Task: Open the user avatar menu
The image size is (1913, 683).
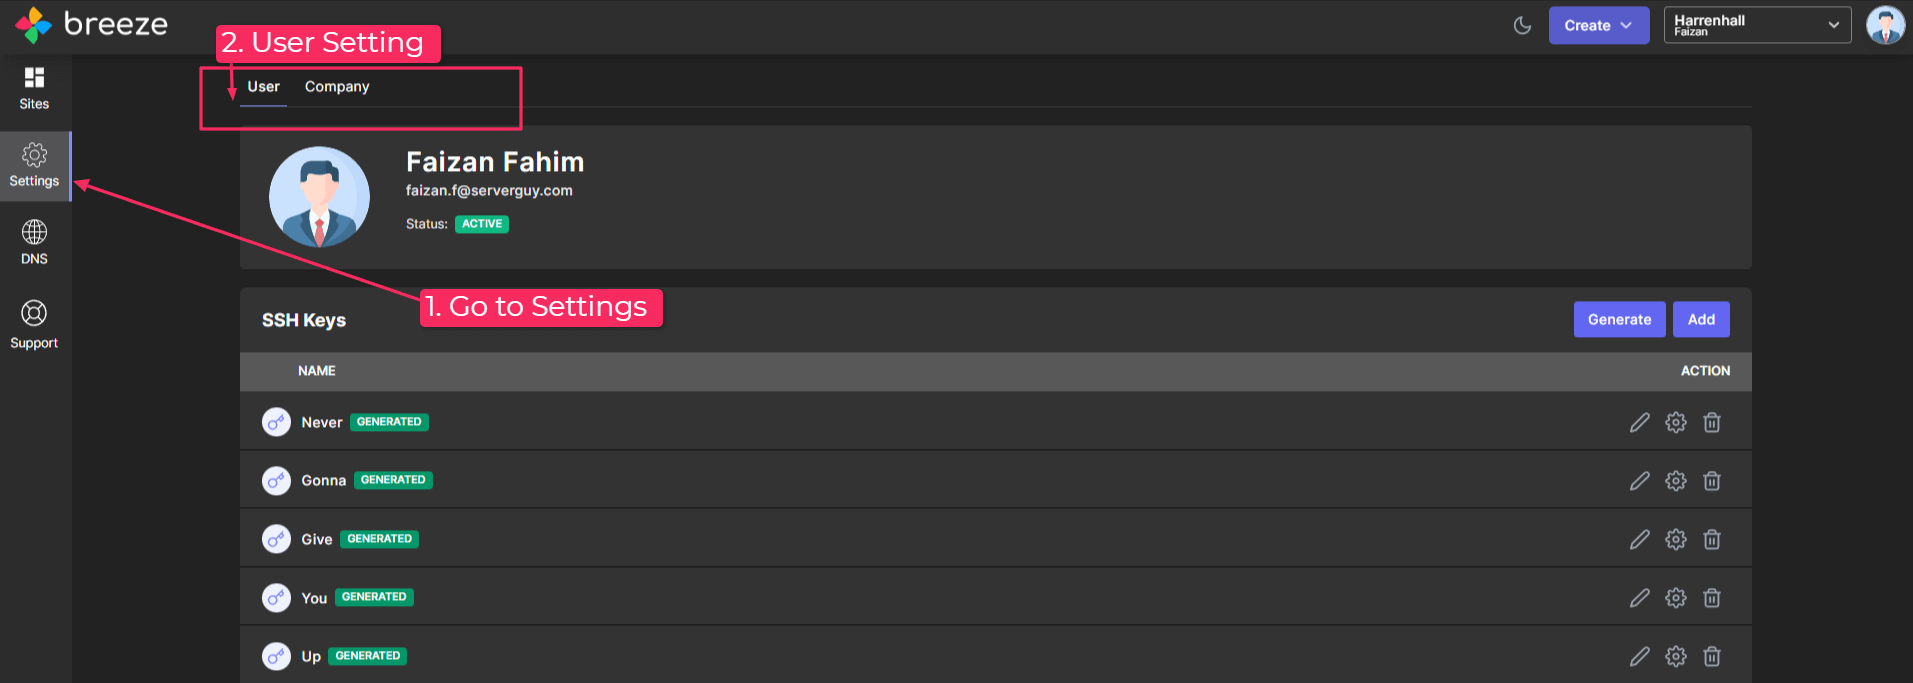Action: coord(1885,25)
